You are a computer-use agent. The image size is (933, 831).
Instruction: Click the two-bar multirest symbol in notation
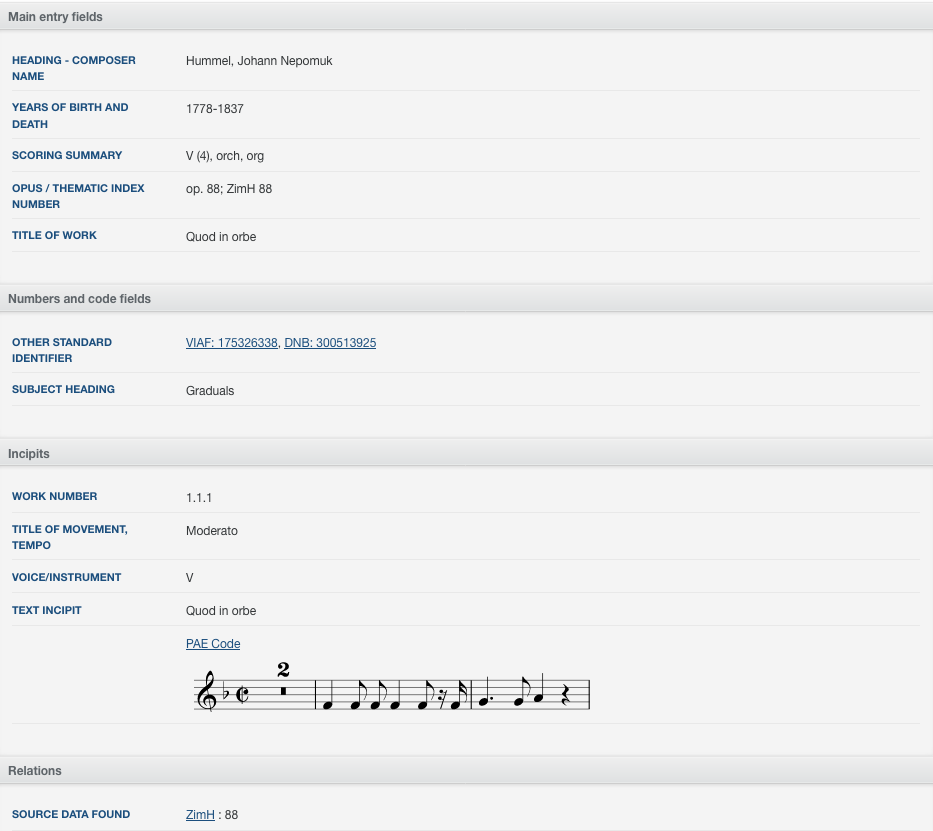point(283,681)
